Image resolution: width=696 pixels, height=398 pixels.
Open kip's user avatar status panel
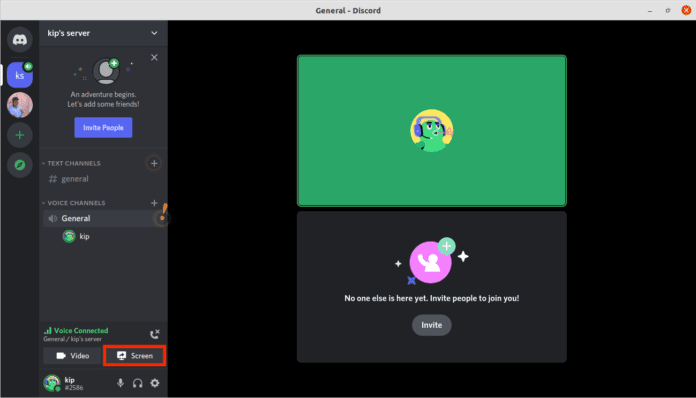(x=52, y=383)
